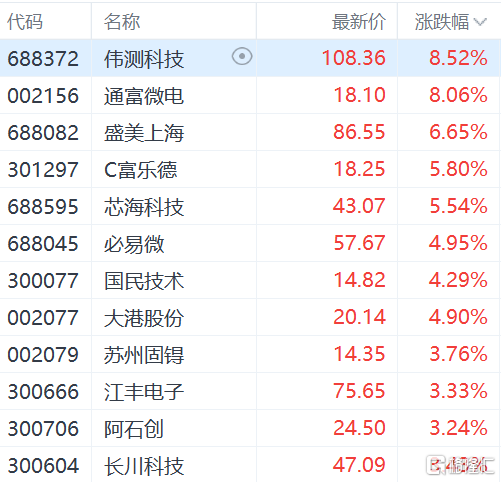Select C富乐德 stock name
Screen dimensions: 501x482
click(x=141, y=170)
